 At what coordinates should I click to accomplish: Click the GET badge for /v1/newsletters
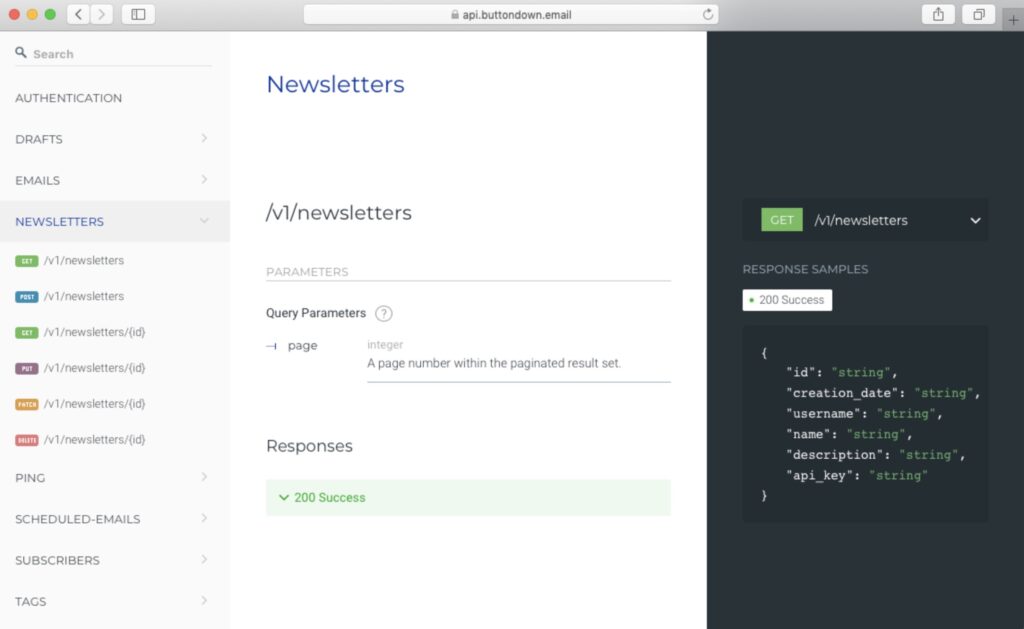[x=25, y=260]
